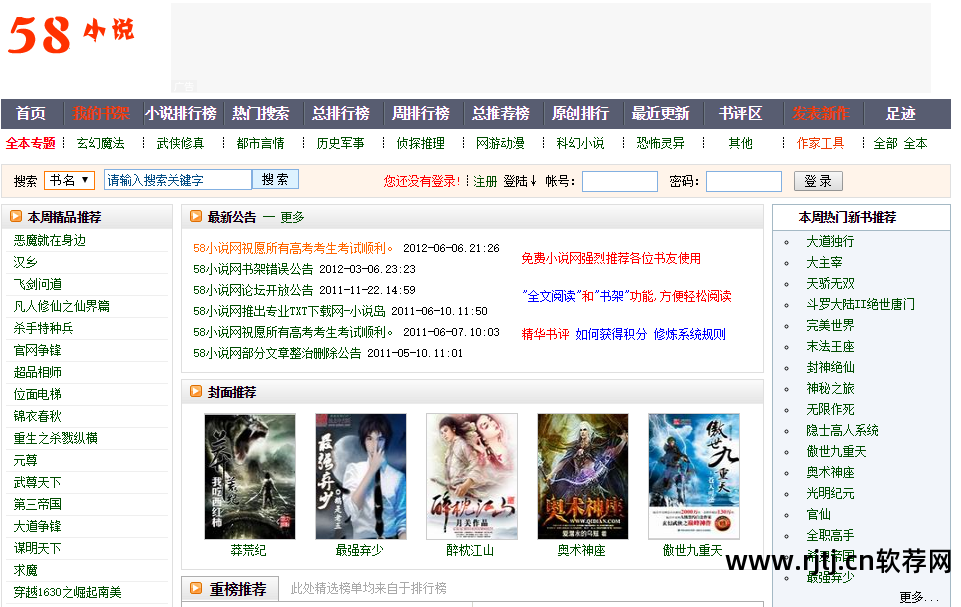Select 玄幻魔法 category
The width and height of the screenshot is (961, 607).
click(x=101, y=143)
